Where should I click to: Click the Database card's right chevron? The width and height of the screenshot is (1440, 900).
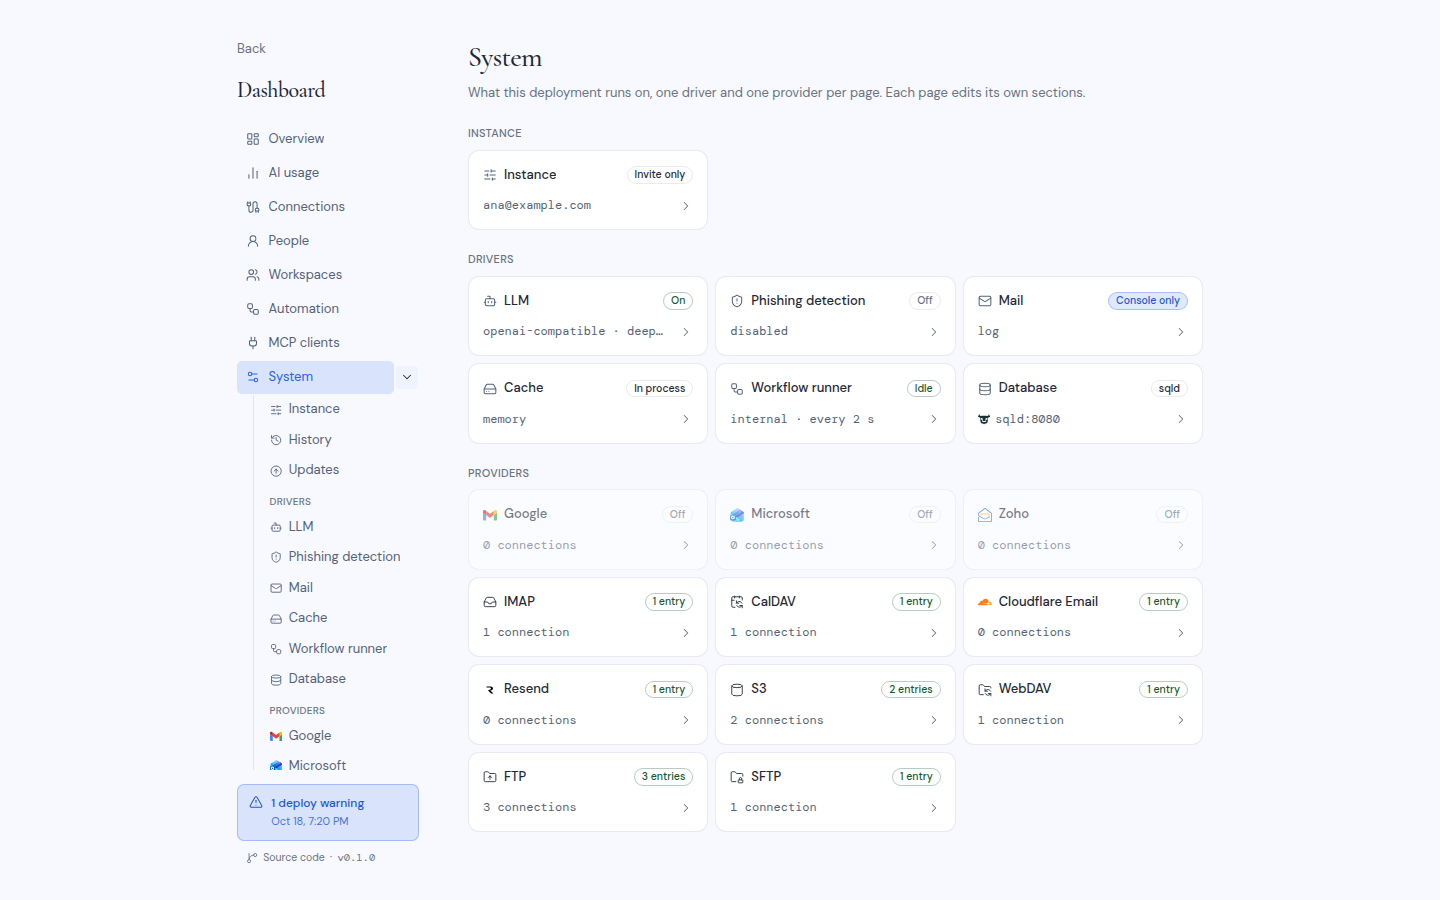click(1181, 420)
